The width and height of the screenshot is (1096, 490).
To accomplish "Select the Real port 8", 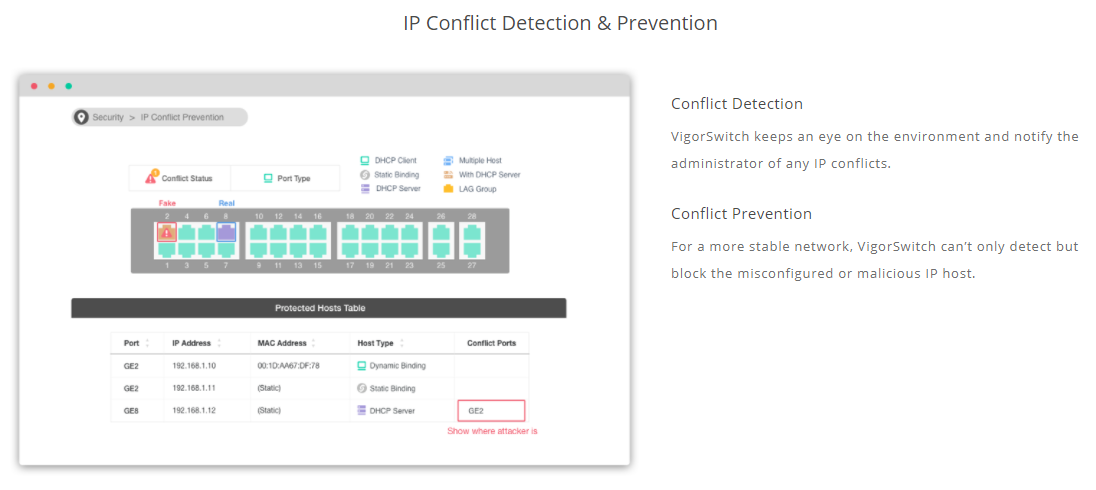I will pyautogui.click(x=226, y=232).
